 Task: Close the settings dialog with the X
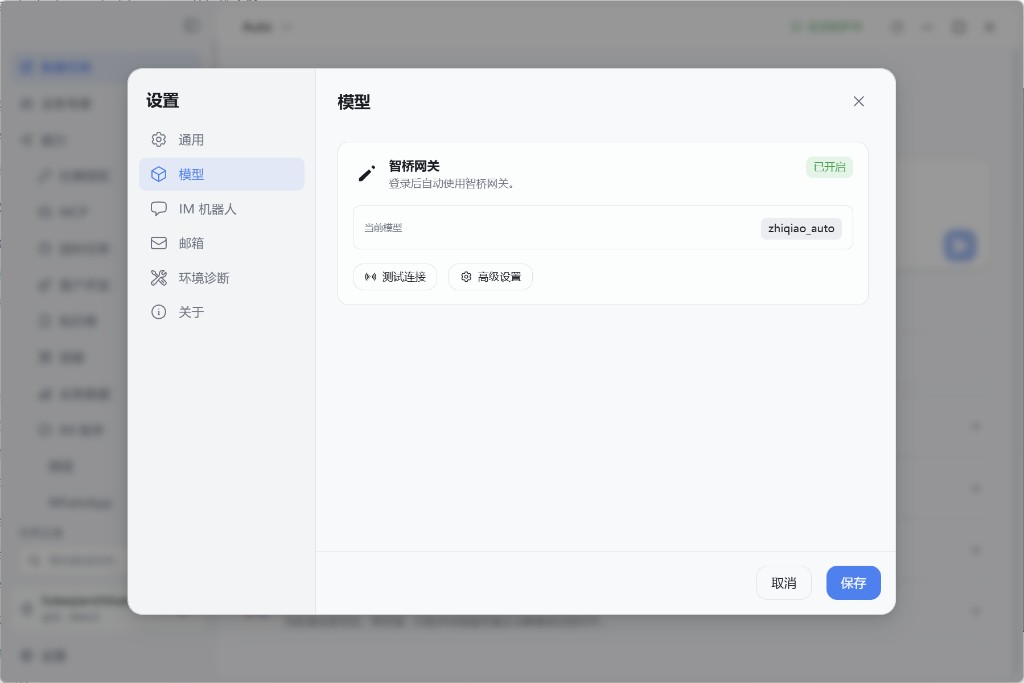[859, 101]
